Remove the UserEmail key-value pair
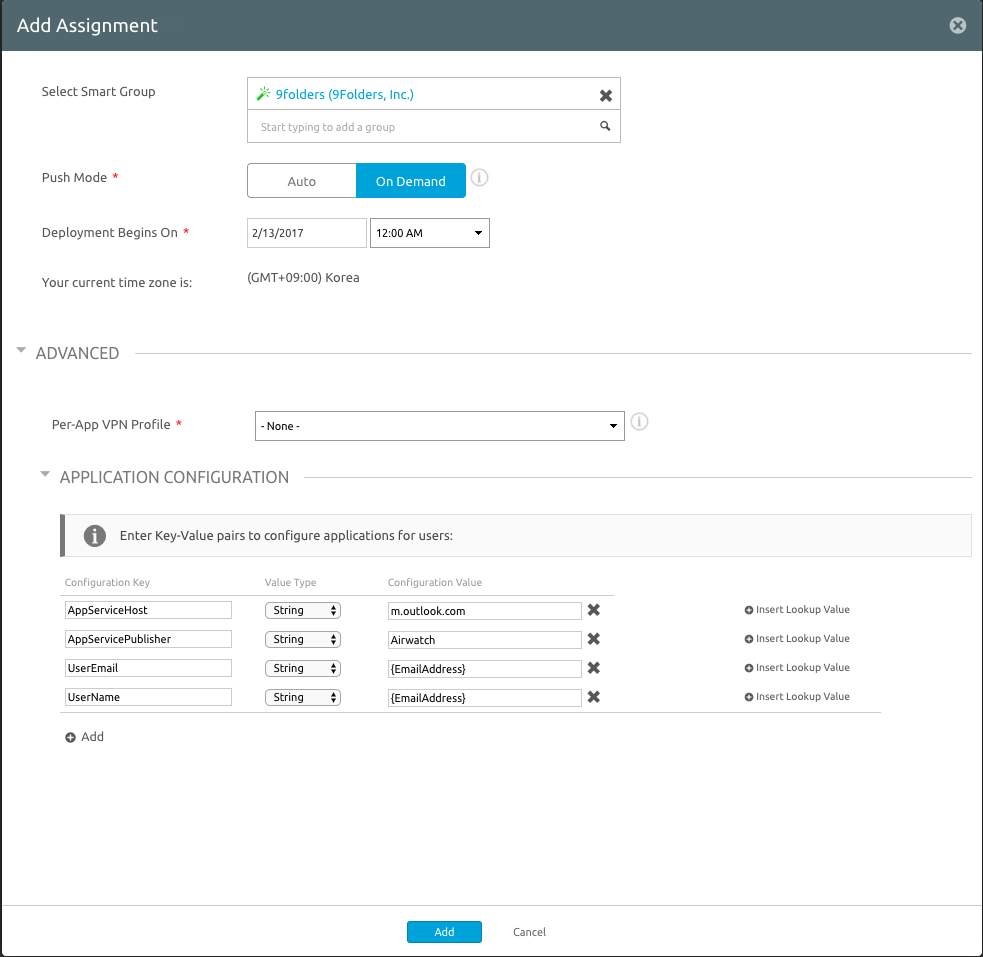 point(593,668)
